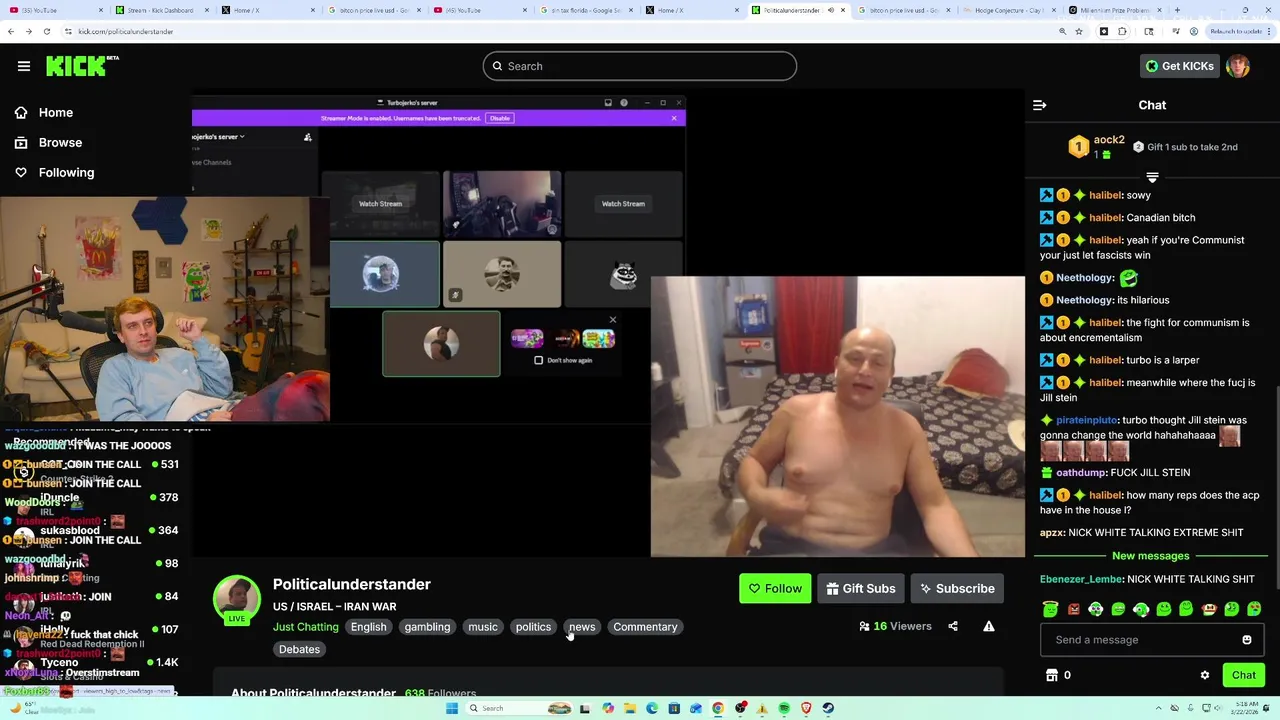Follow Politicalunderstander
The image size is (1280, 720).
click(775, 589)
